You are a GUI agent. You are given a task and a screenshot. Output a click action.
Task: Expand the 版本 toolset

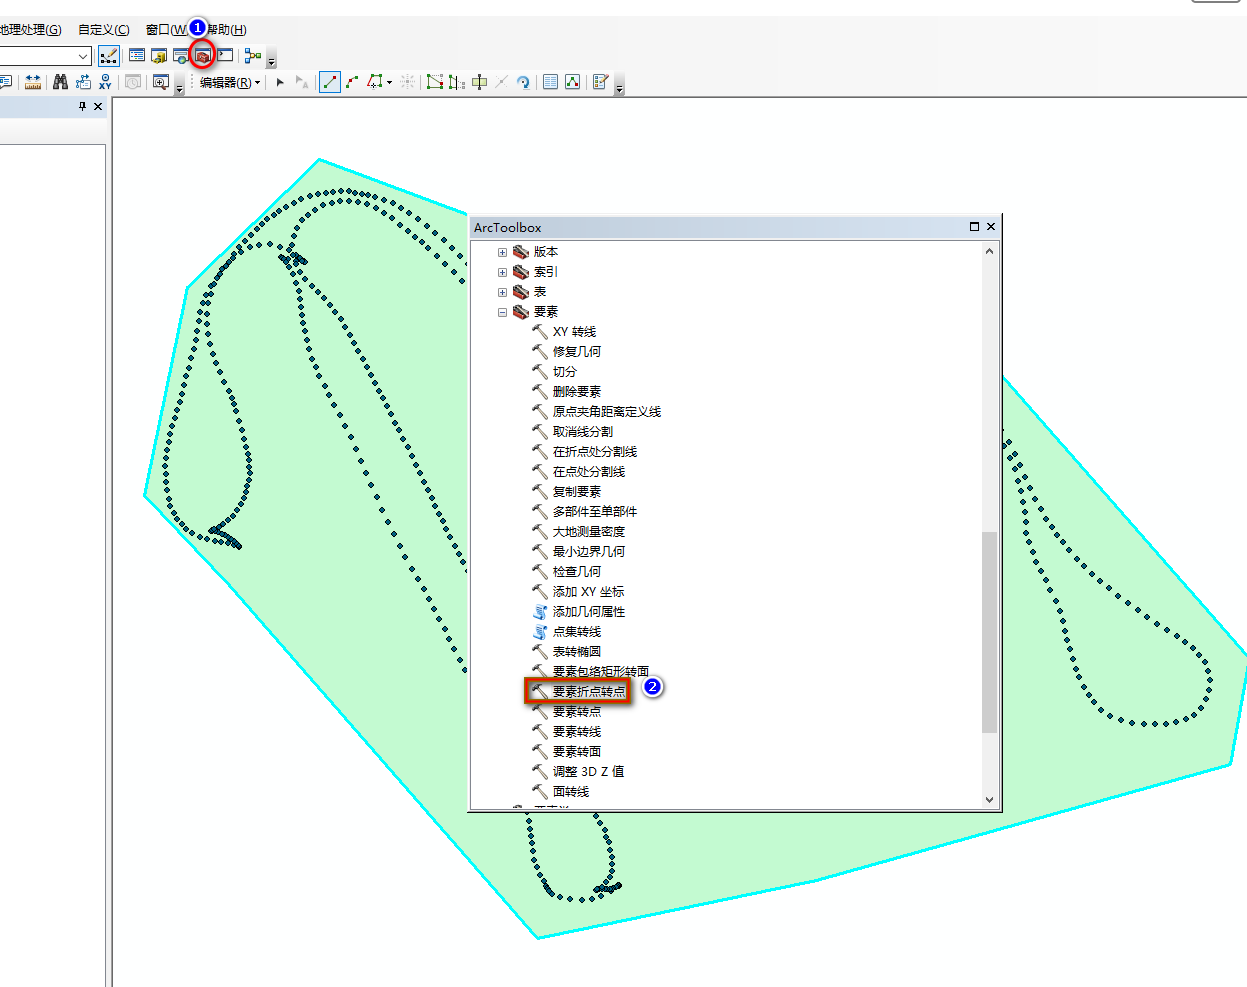[x=502, y=252]
